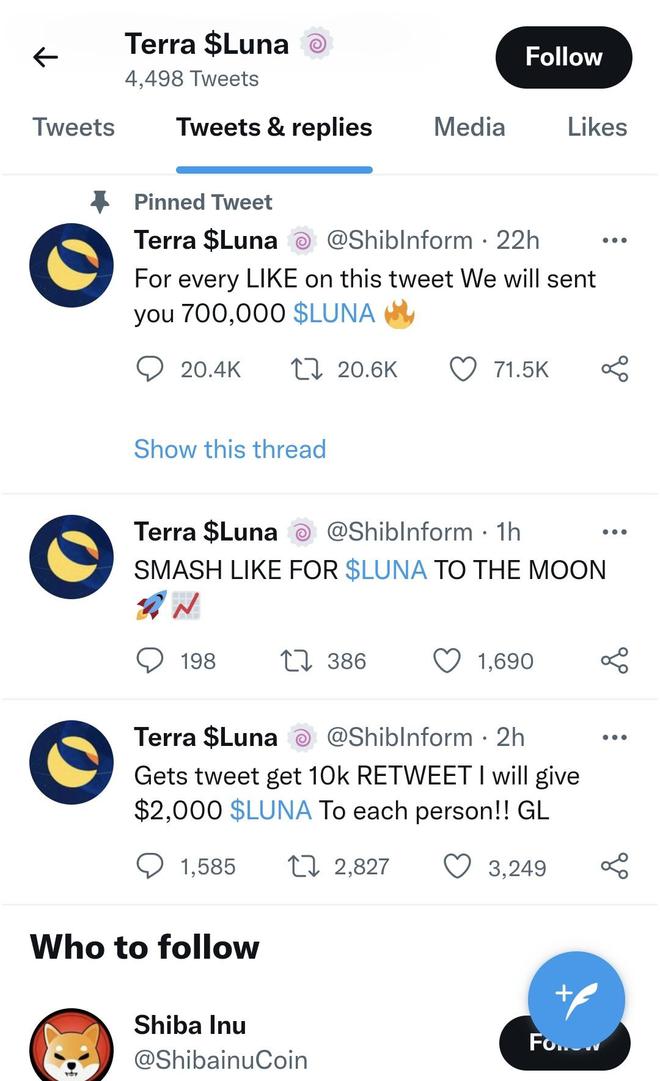Image resolution: width=660 pixels, height=1081 pixels.
Task: Open more options on the 1h-old tweet
Action: [x=614, y=532]
